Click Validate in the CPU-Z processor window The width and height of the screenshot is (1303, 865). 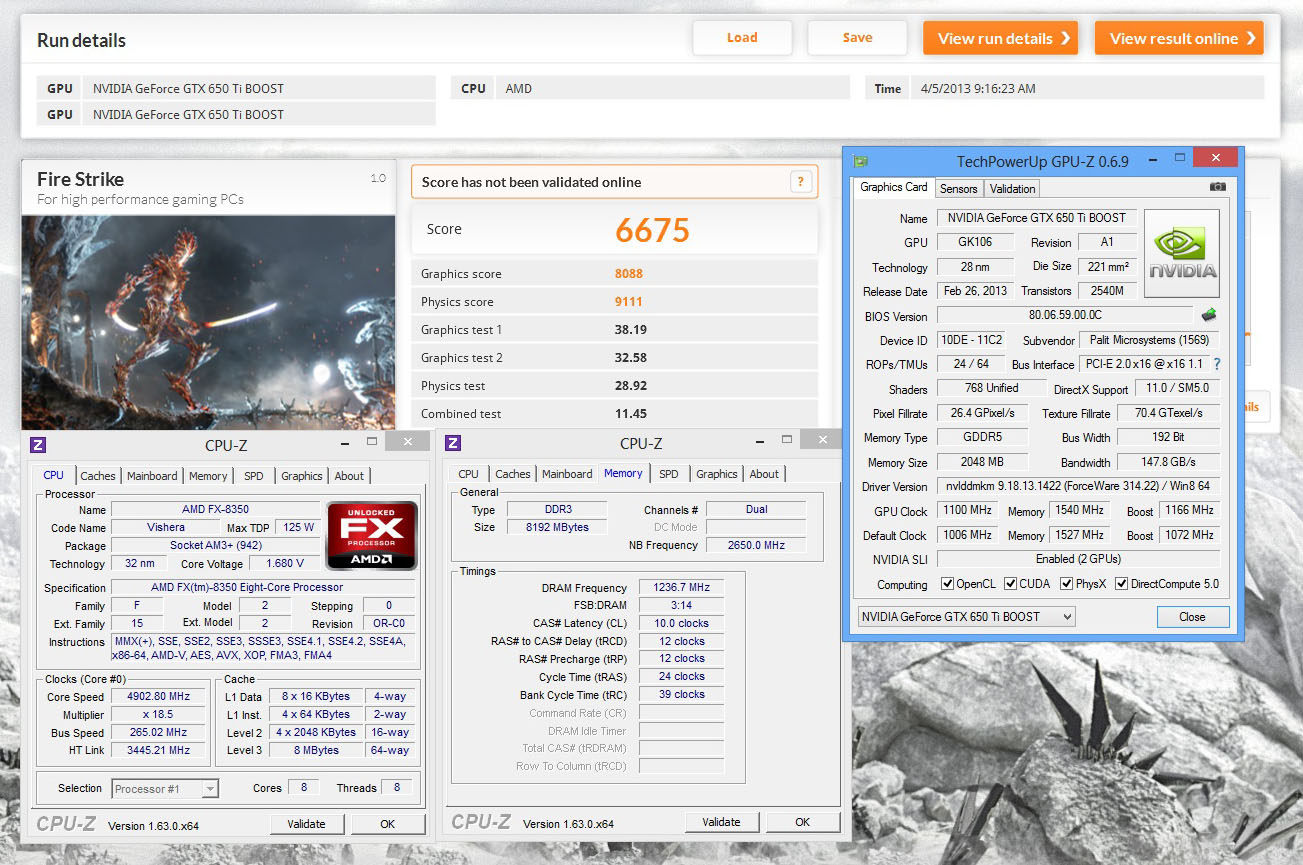tap(307, 824)
